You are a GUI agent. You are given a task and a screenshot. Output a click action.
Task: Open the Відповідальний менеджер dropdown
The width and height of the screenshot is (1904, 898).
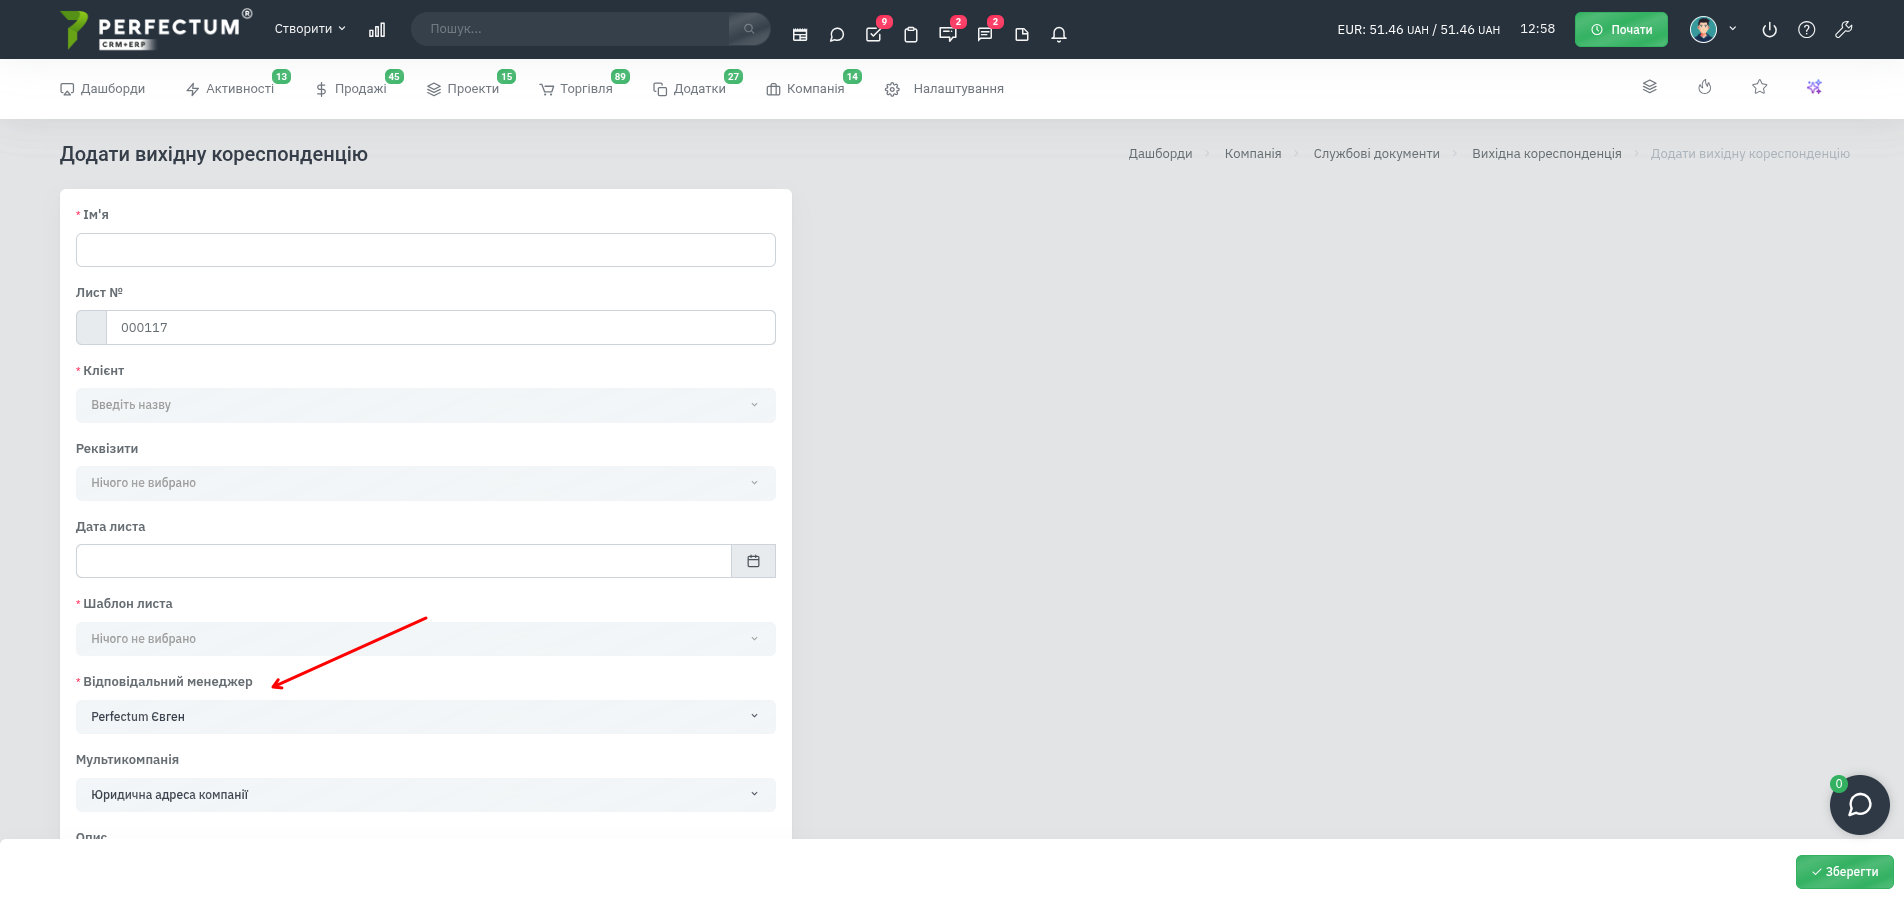pyautogui.click(x=426, y=717)
